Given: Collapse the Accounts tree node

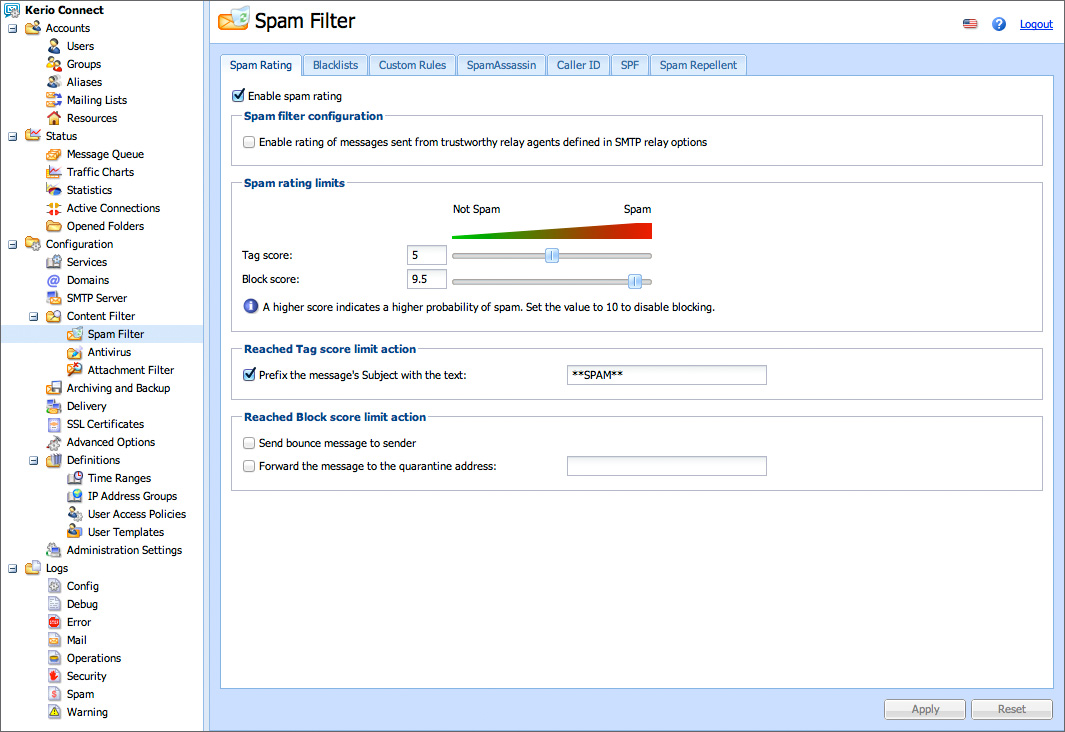Looking at the screenshot, I should click(x=13, y=29).
